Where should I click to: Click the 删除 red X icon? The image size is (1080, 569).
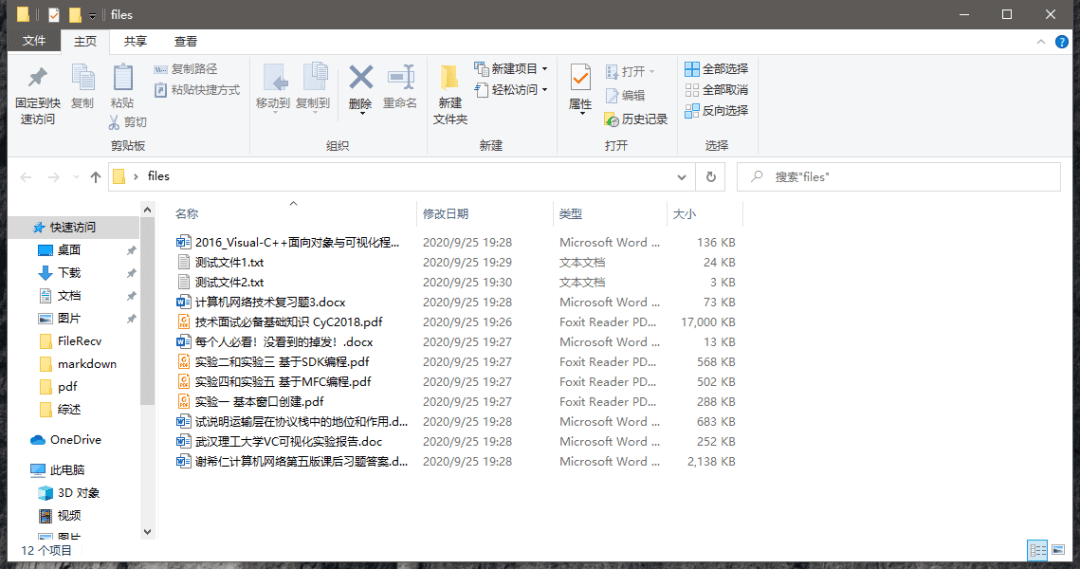(x=360, y=77)
